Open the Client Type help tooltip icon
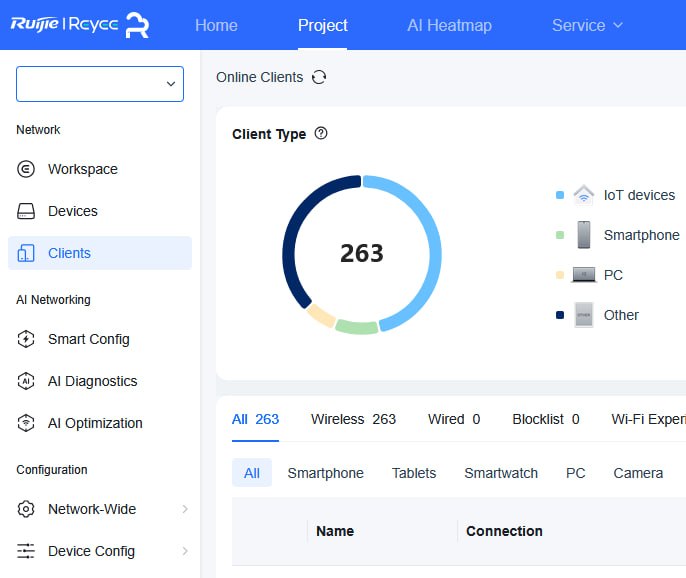686x578 pixels. 321,133
